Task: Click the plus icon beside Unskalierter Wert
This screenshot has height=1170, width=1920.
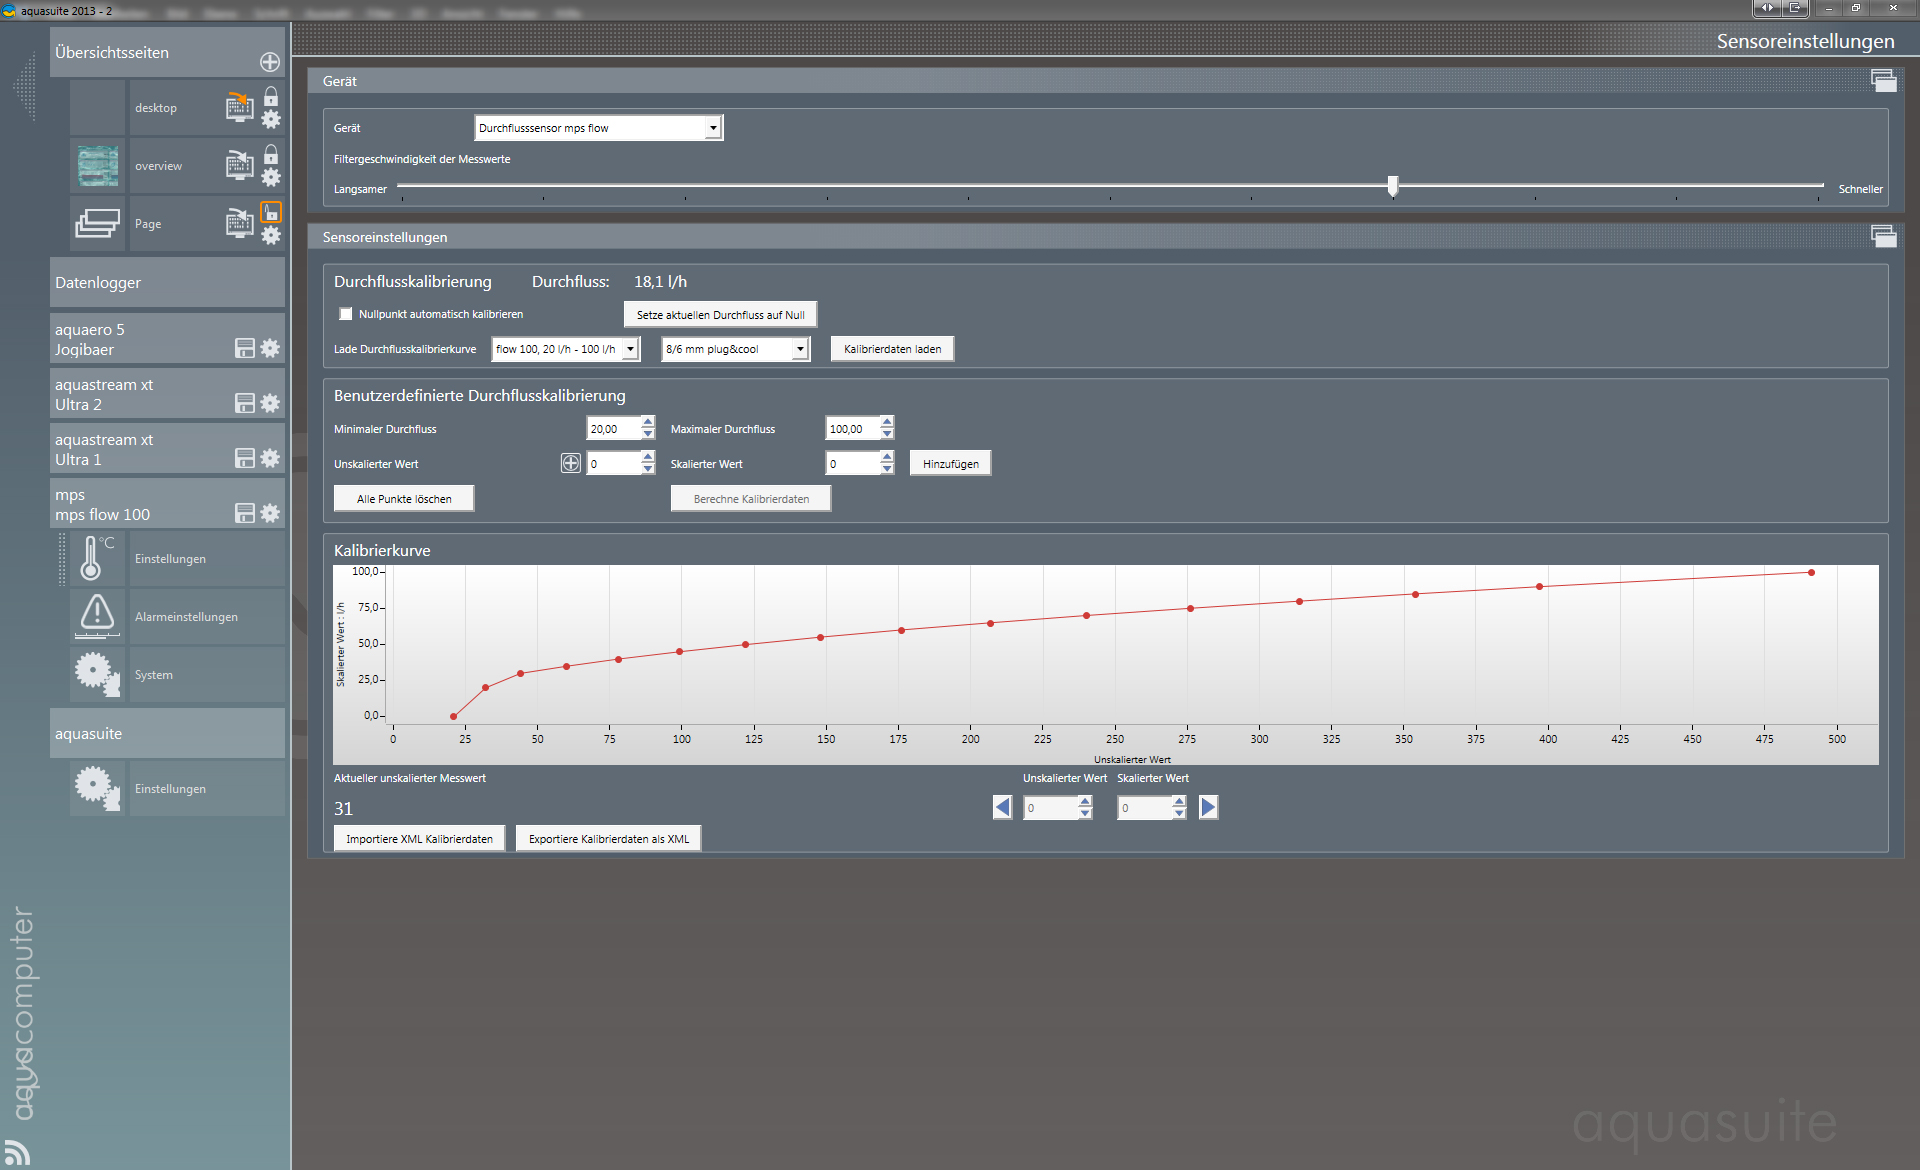Action: 570,463
